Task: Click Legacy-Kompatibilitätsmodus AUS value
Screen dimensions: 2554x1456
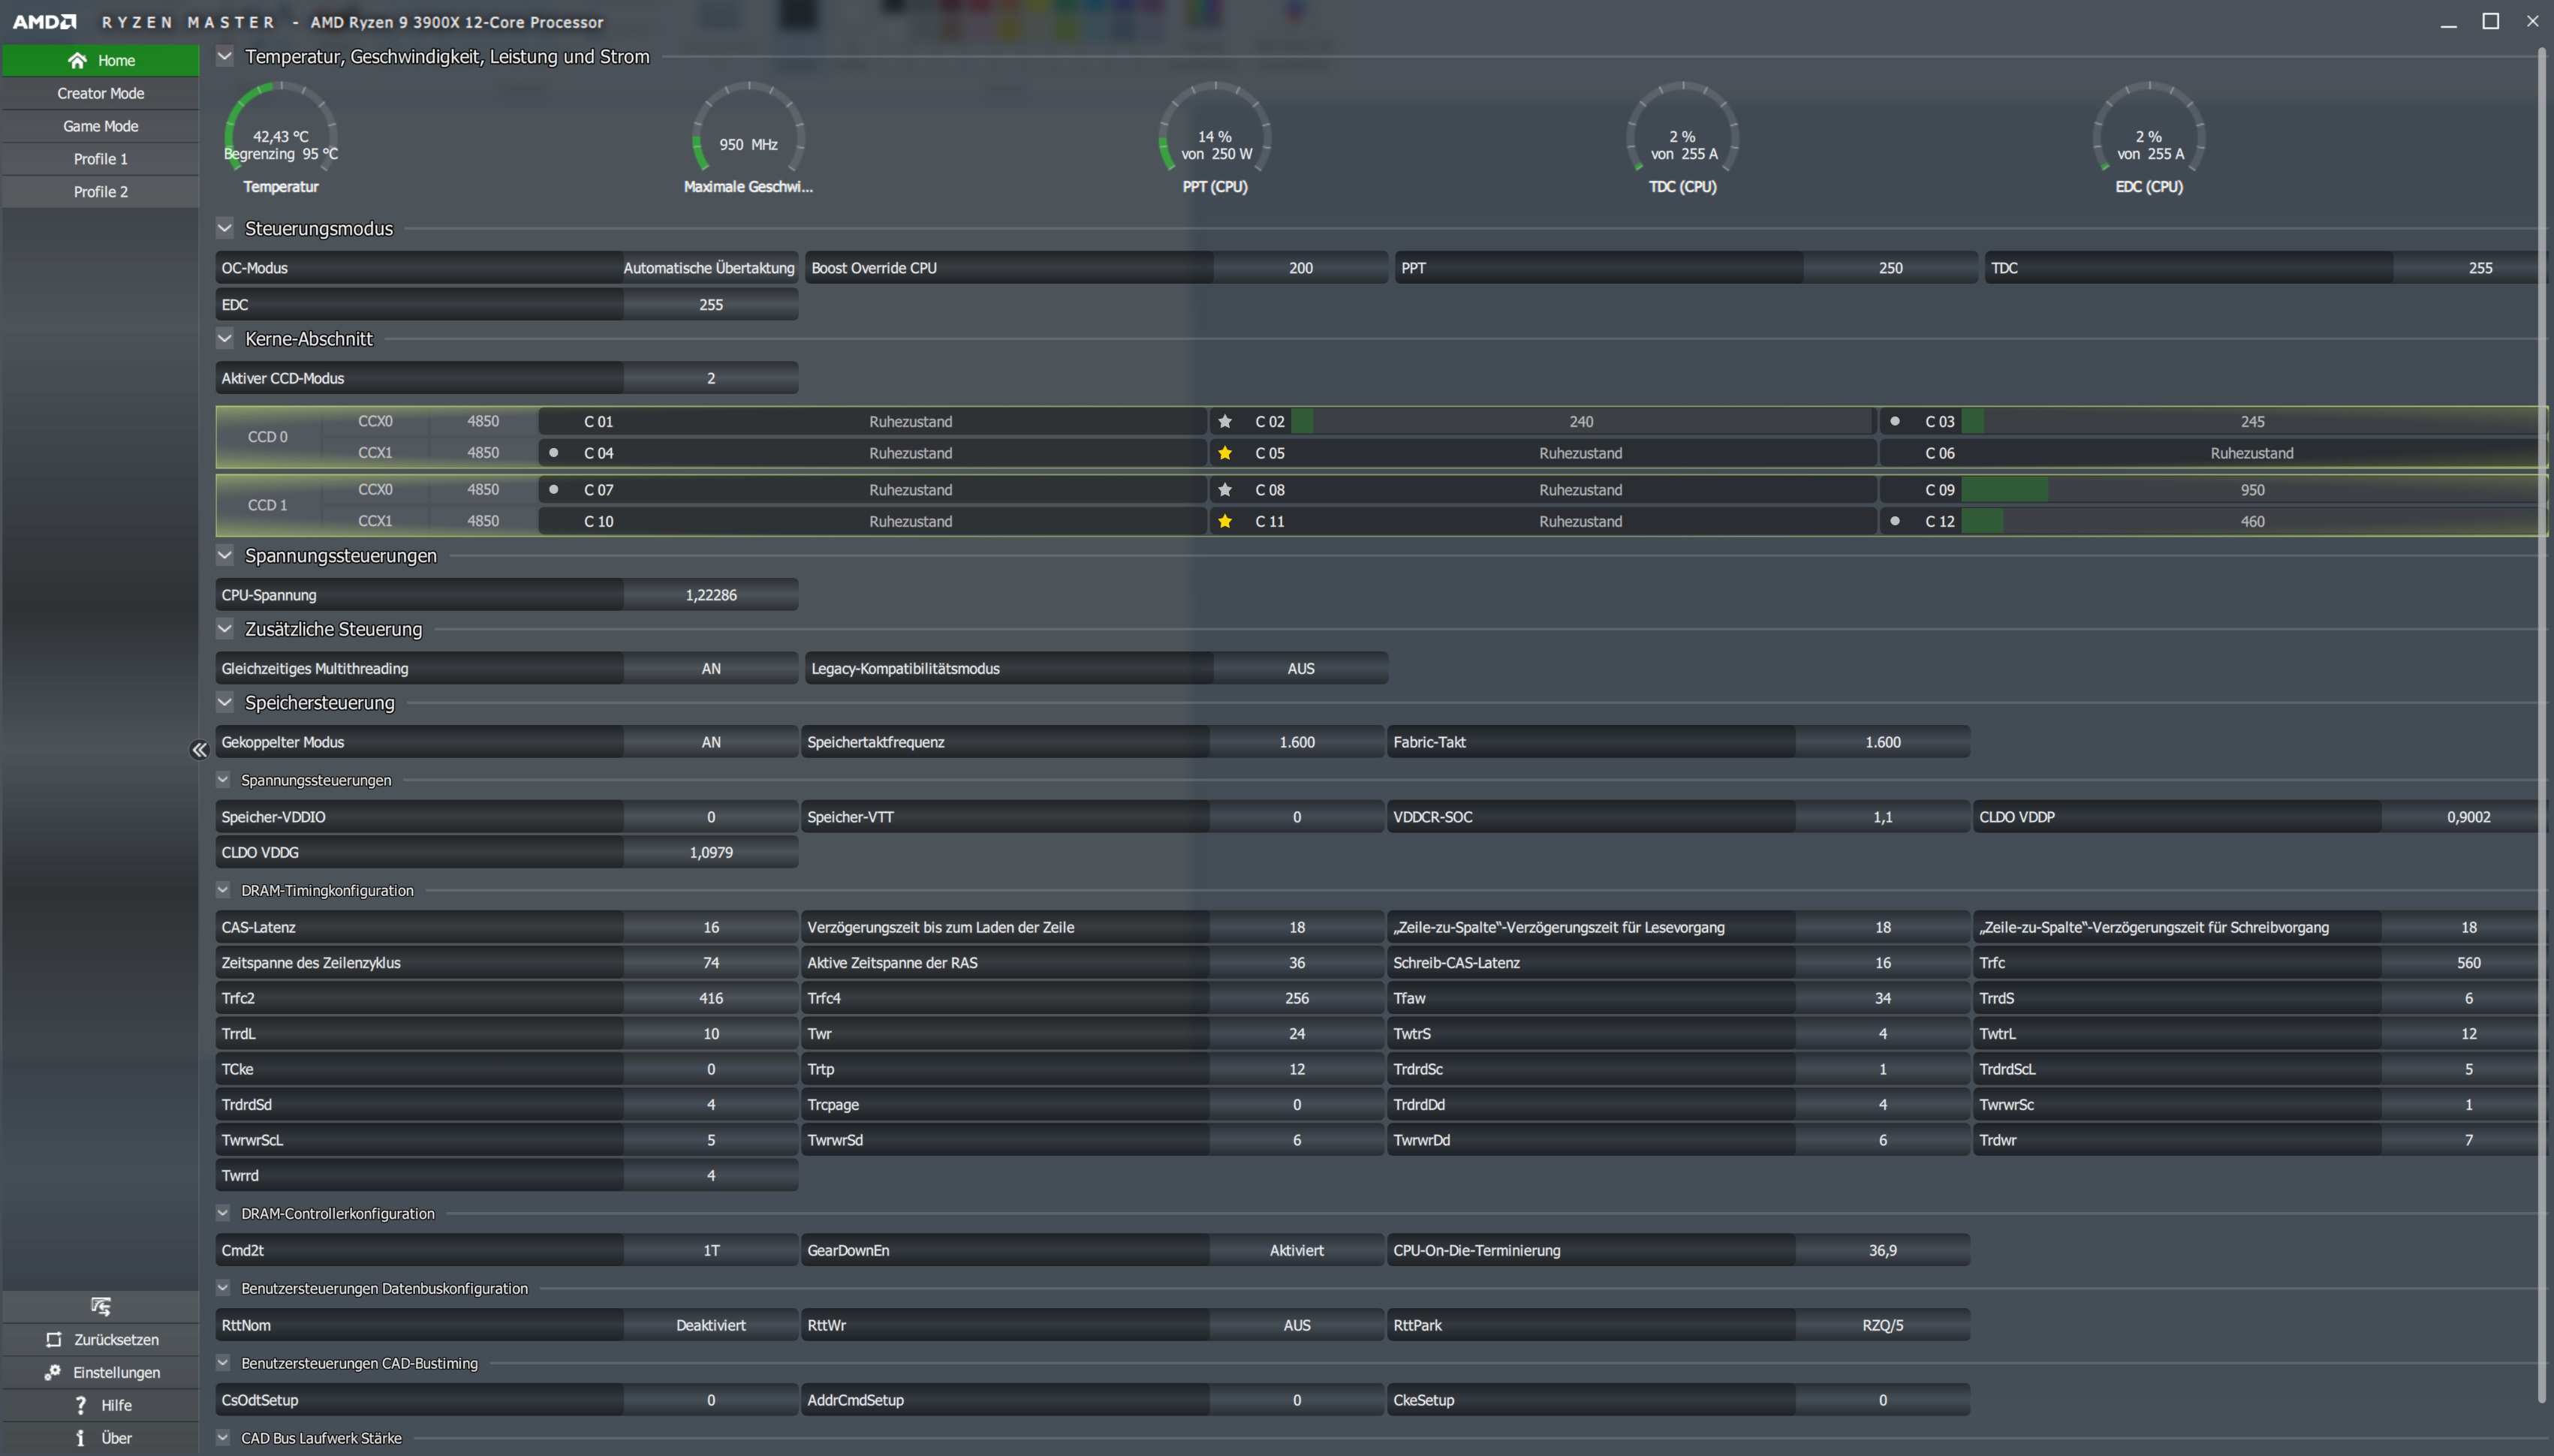Action: (1300, 669)
